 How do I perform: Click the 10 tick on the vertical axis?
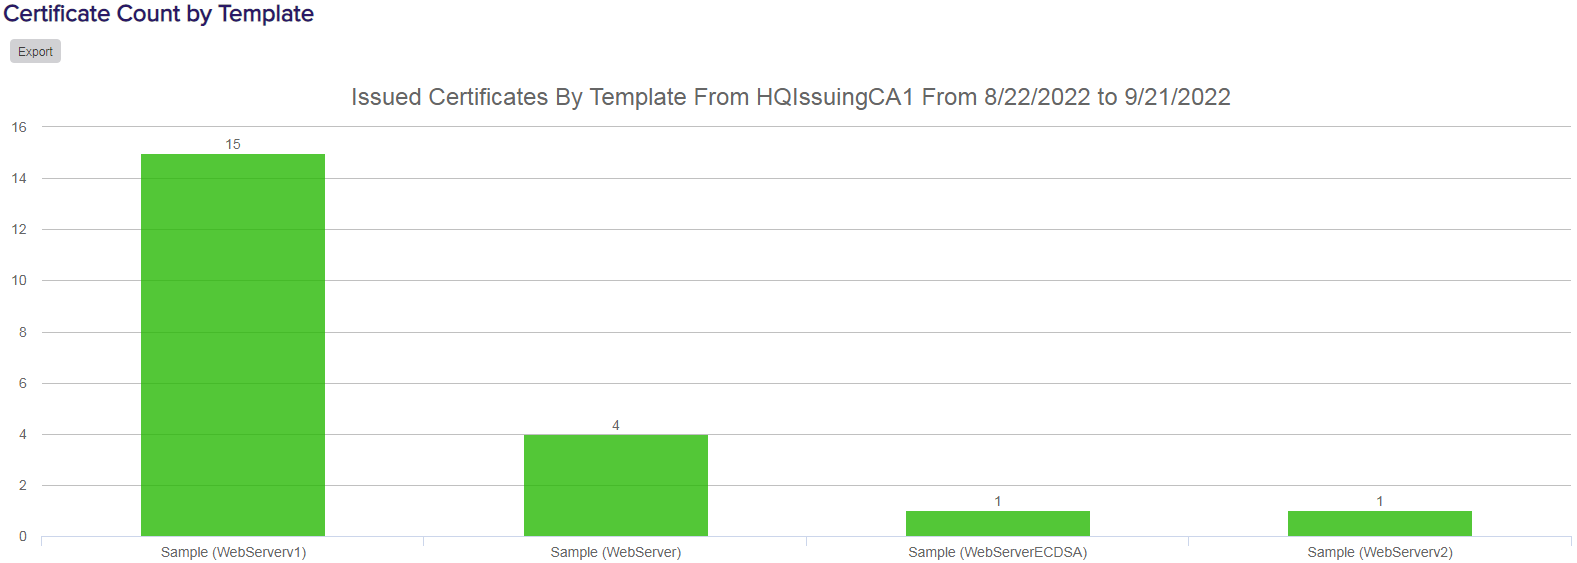point(19,280)
